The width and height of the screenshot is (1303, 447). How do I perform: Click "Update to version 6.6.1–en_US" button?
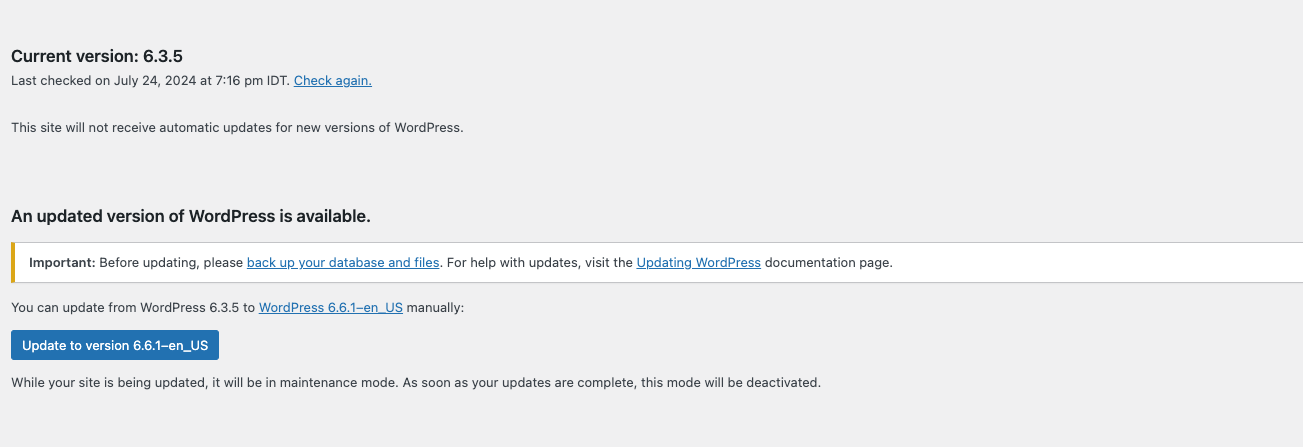point(115,345)
